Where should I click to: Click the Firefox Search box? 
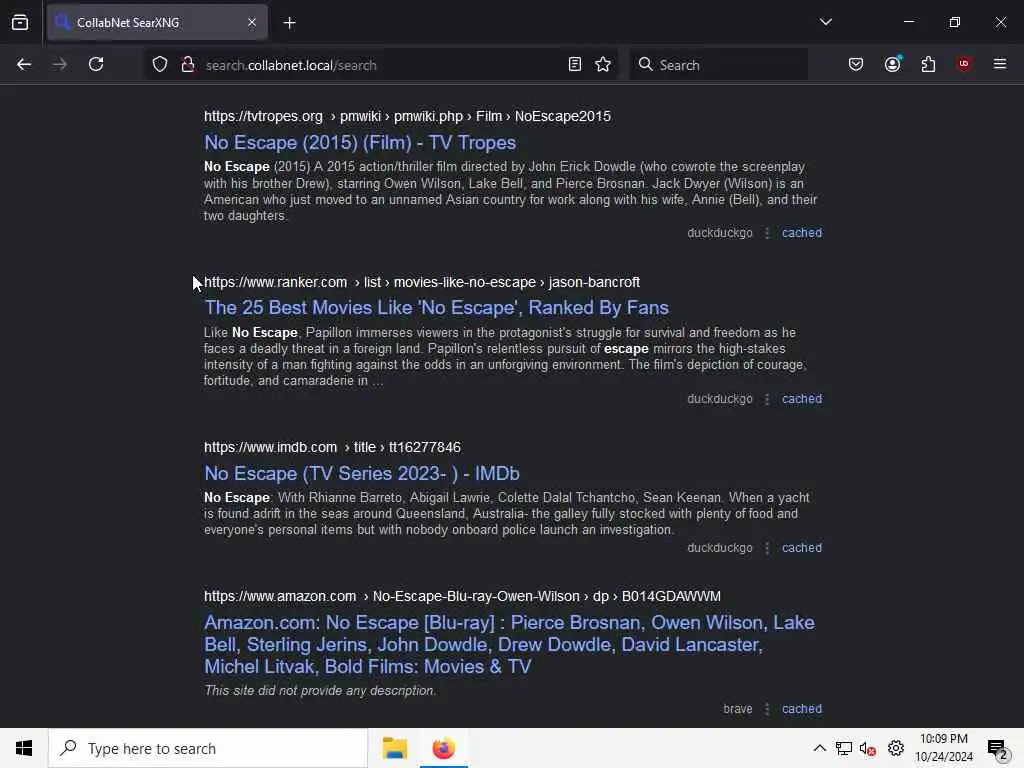click(x=718, y=65)
